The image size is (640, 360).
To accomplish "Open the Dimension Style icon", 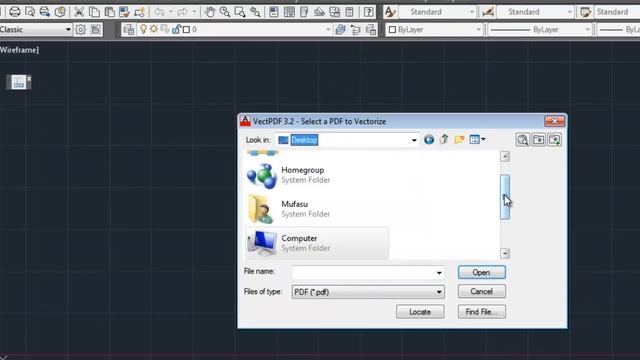I will [488, 12].
